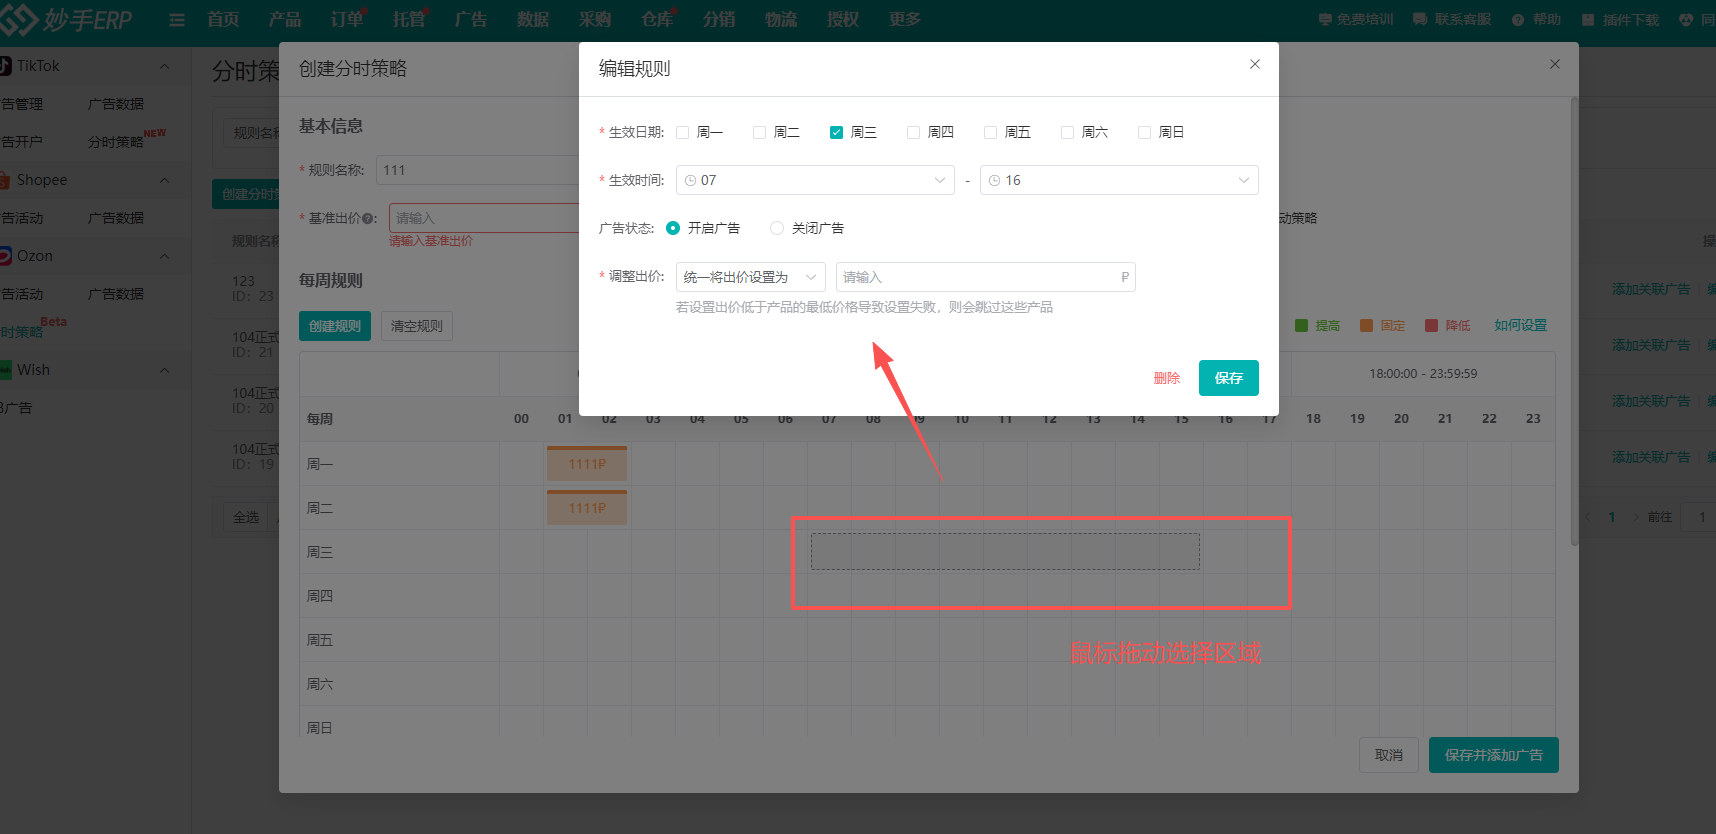1716x834 pixels.
Task: Open the start time dropdown showing 07
Action: pos(815,180)
